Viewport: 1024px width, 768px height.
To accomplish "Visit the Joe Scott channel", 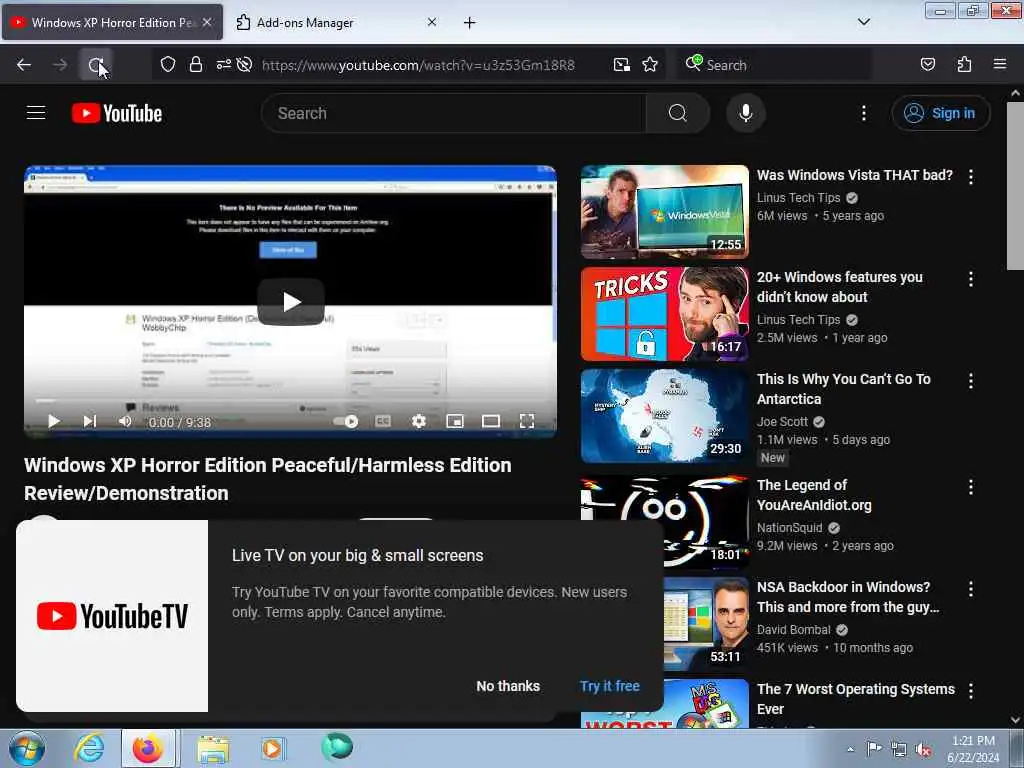I will 782,422.
